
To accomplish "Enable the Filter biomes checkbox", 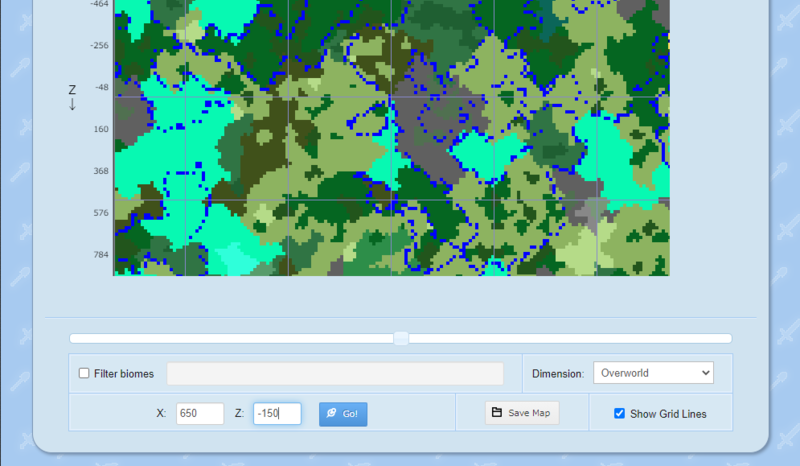I will coord(84,373).
